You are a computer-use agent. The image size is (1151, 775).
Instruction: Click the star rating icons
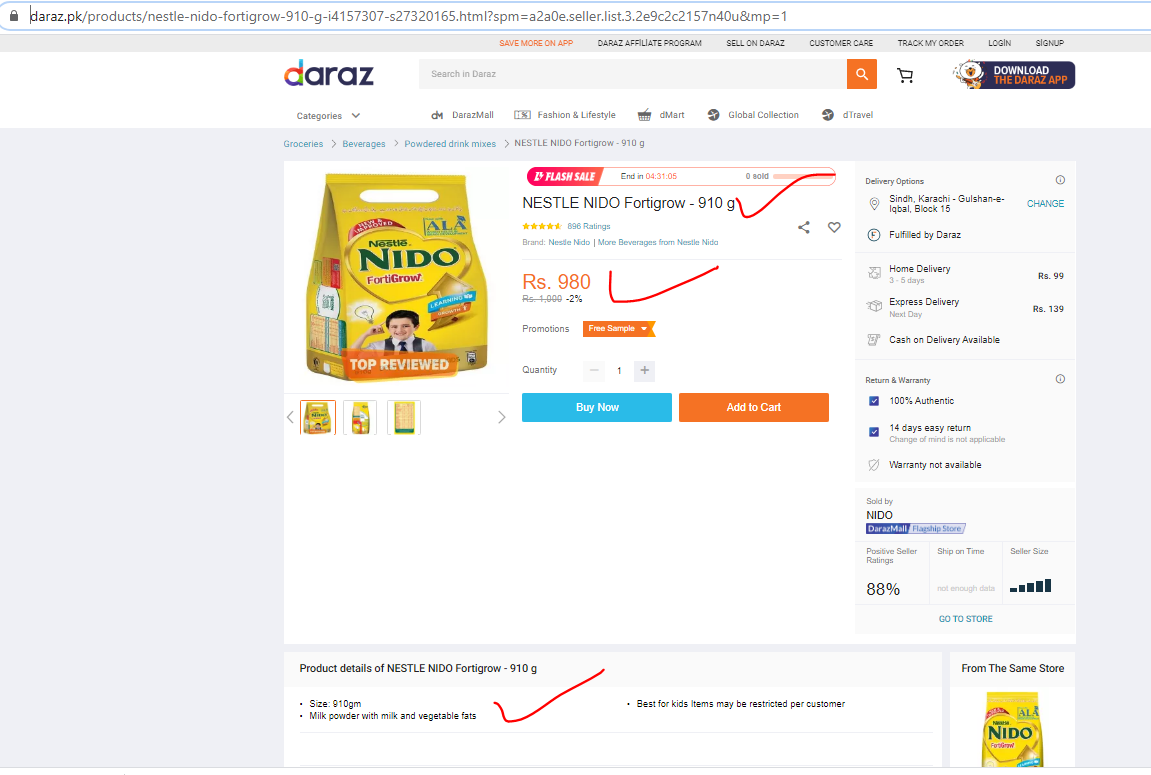pyautogui.click(x=542, y=226)
